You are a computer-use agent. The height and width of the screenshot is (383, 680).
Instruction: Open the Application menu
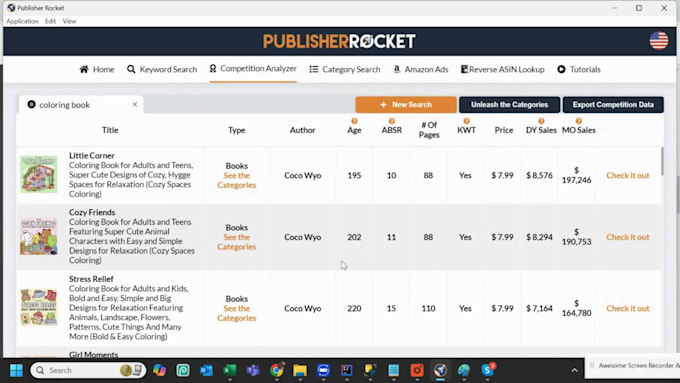22,21
